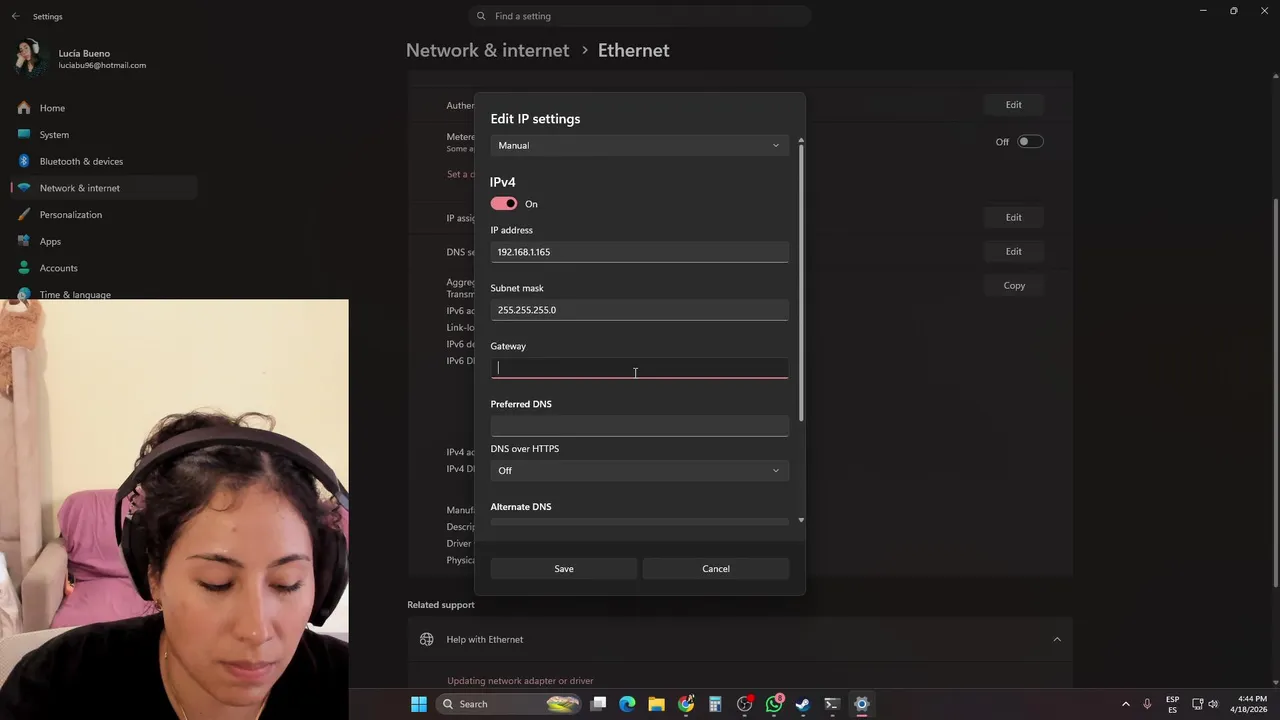Click the Settings page scrollbar
The height and width of the screenshot is (720, 1280).
point(1275,391)
